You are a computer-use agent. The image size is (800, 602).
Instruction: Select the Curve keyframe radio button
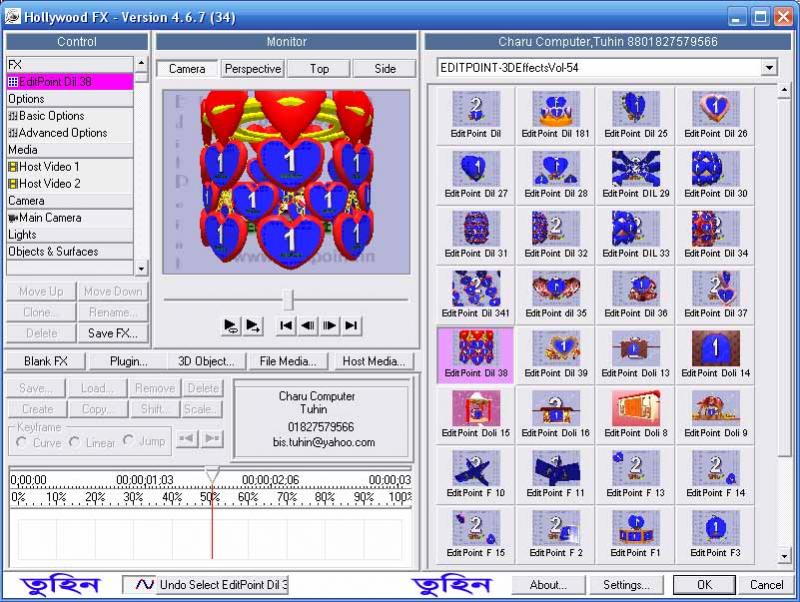[x=22, y=442]
